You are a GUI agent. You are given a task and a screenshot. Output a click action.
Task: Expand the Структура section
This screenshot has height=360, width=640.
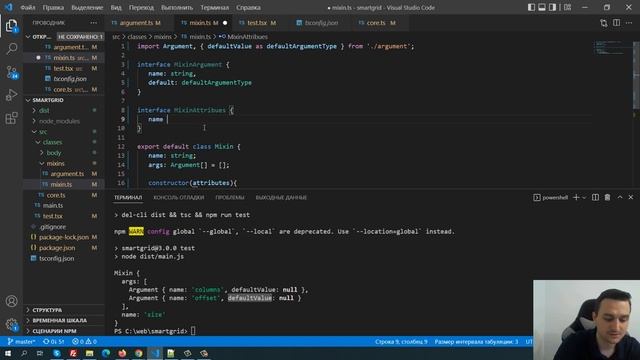[x=64, y=310]
